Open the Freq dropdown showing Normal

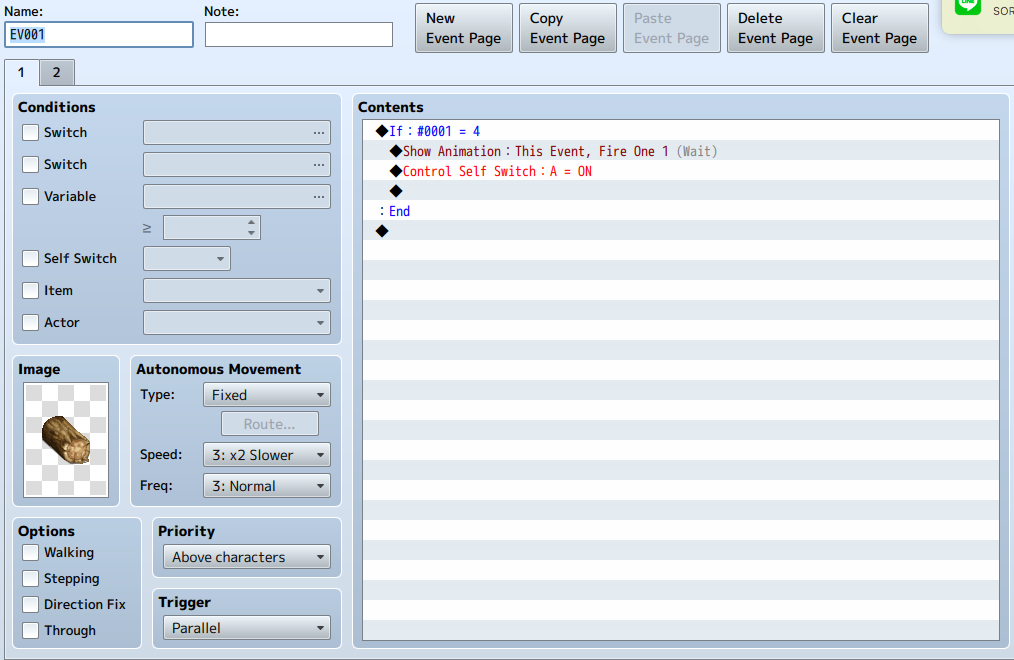(x=266, y=486)
